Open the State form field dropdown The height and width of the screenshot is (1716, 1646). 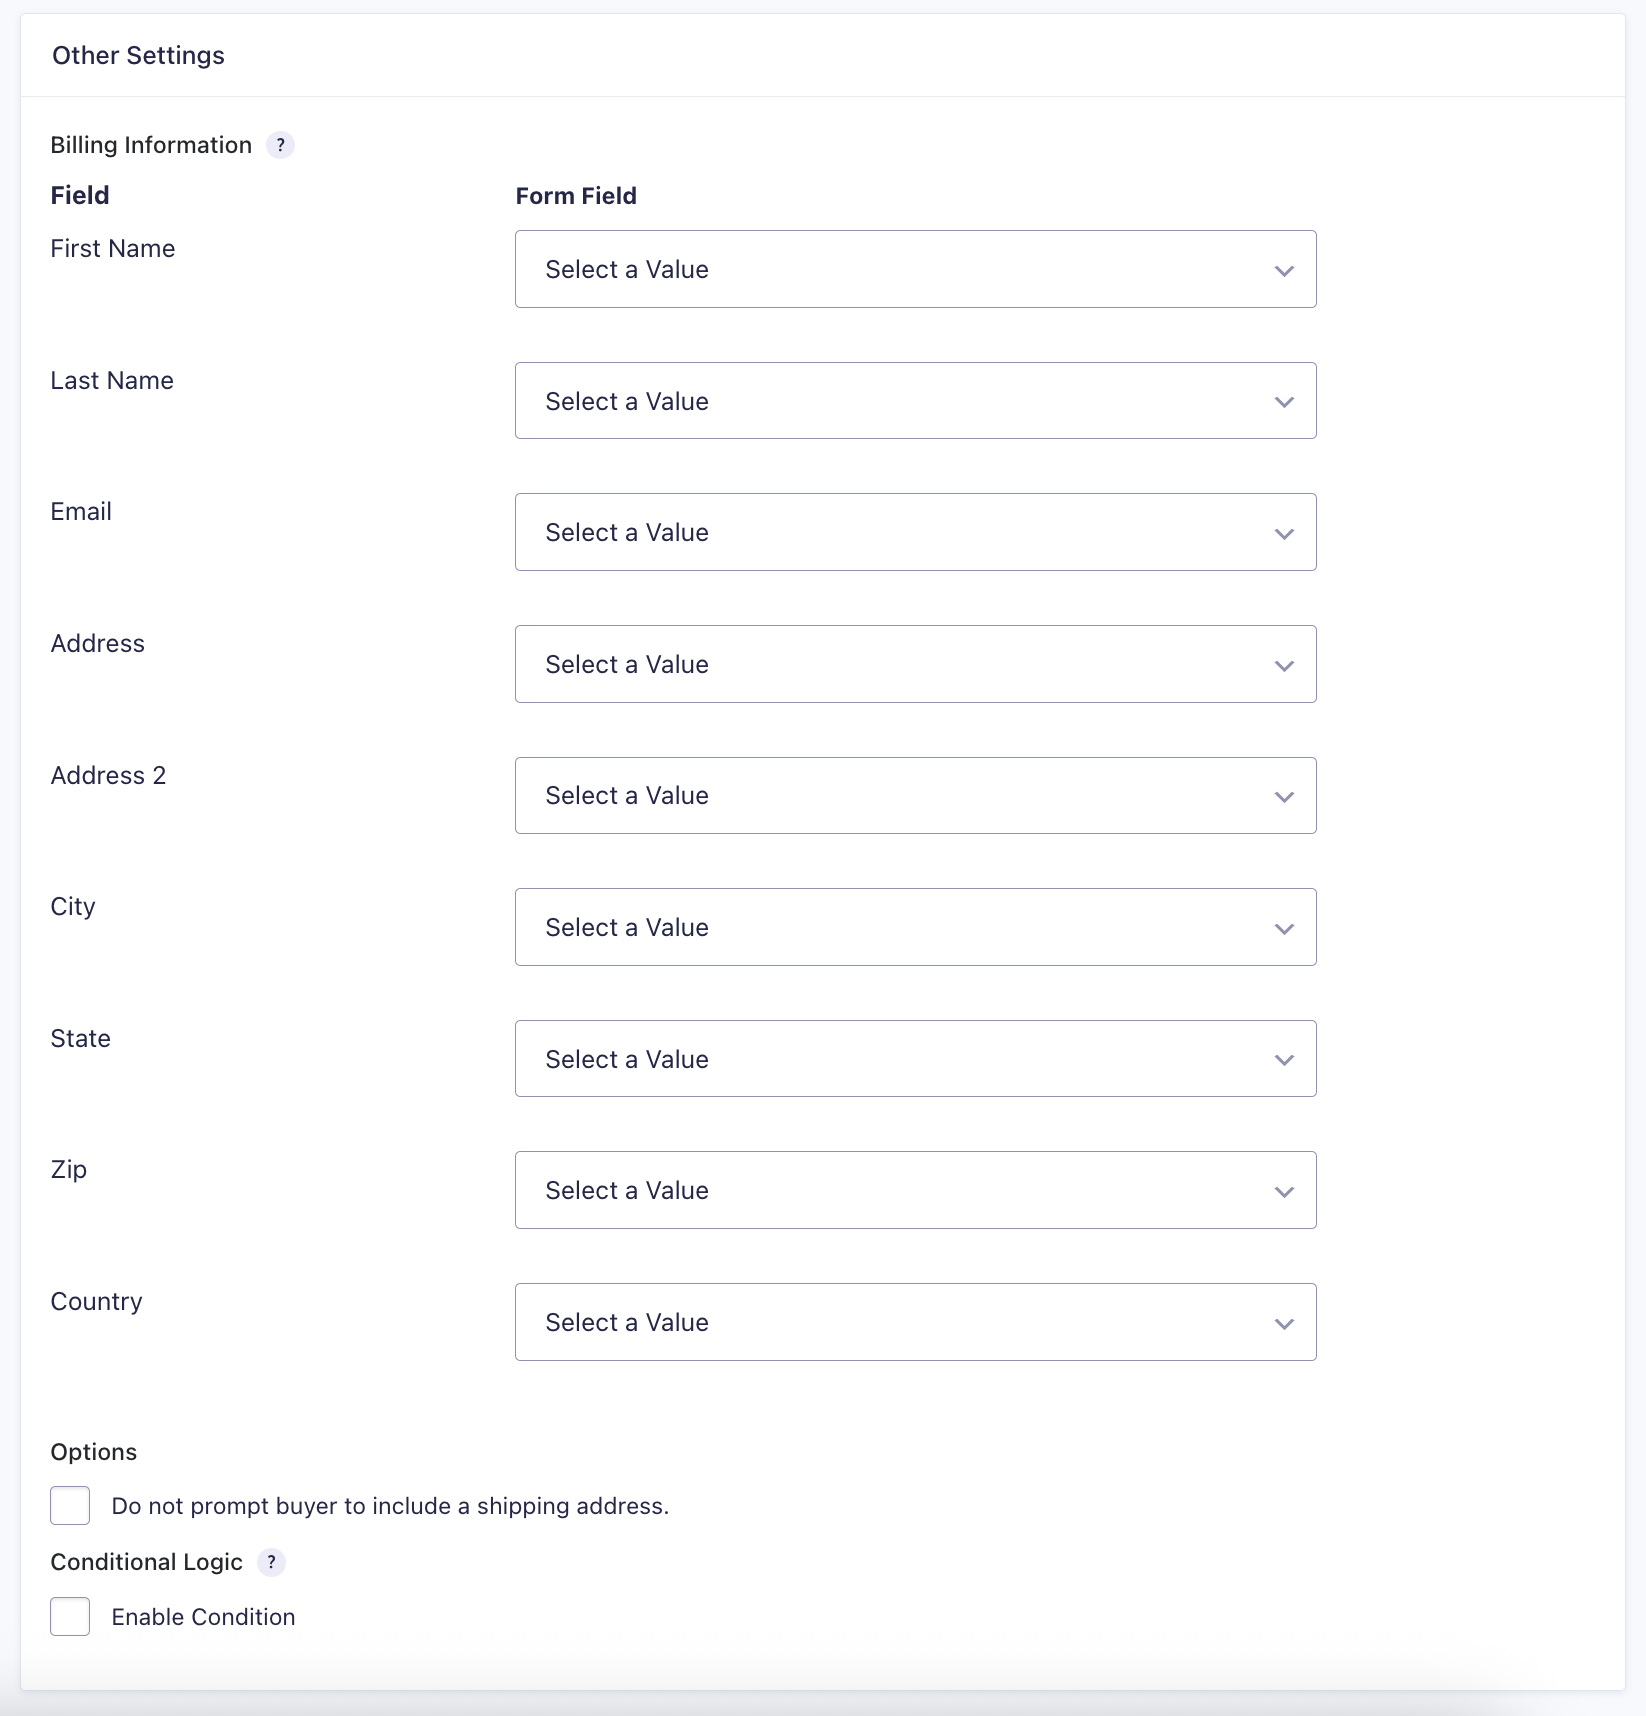[914, 1059]
